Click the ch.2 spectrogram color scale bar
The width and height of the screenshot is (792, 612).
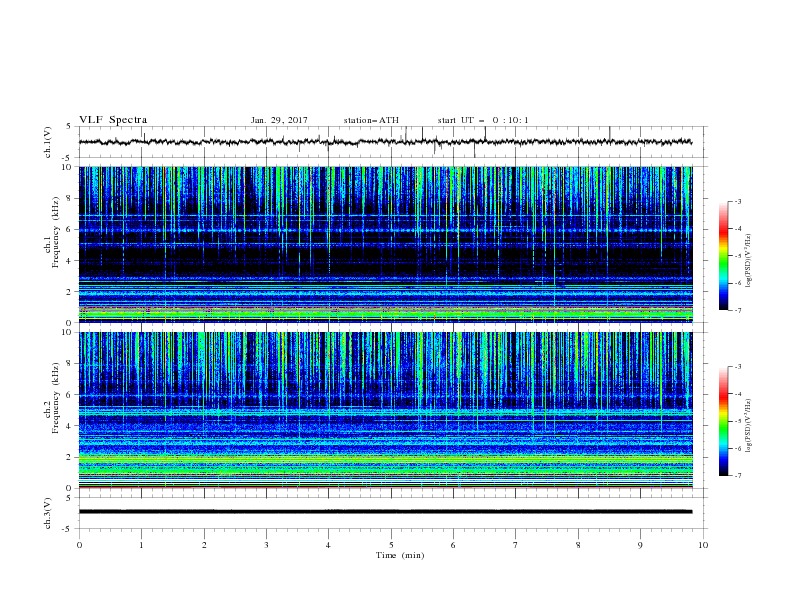(x=724, y=421)
